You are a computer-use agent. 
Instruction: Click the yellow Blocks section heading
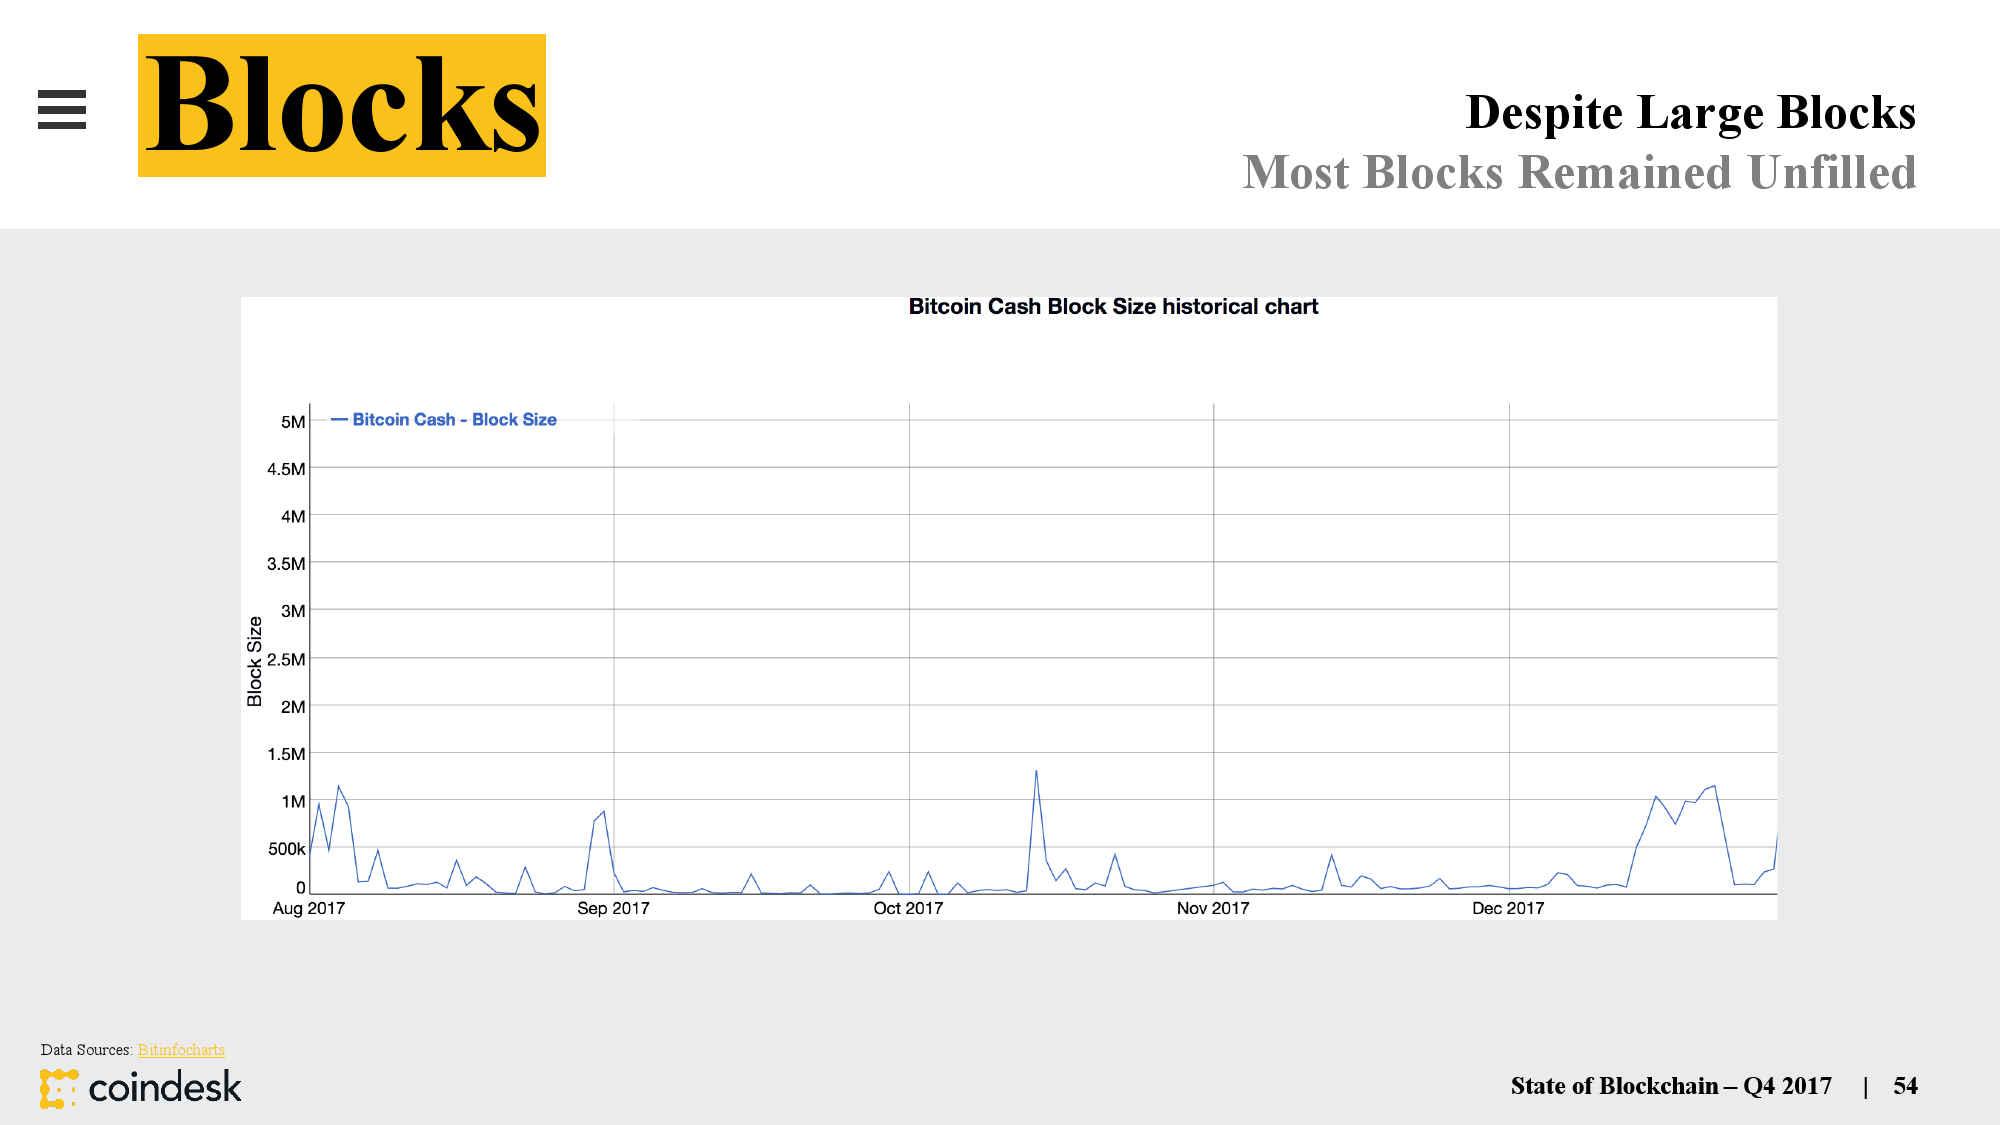342,106
